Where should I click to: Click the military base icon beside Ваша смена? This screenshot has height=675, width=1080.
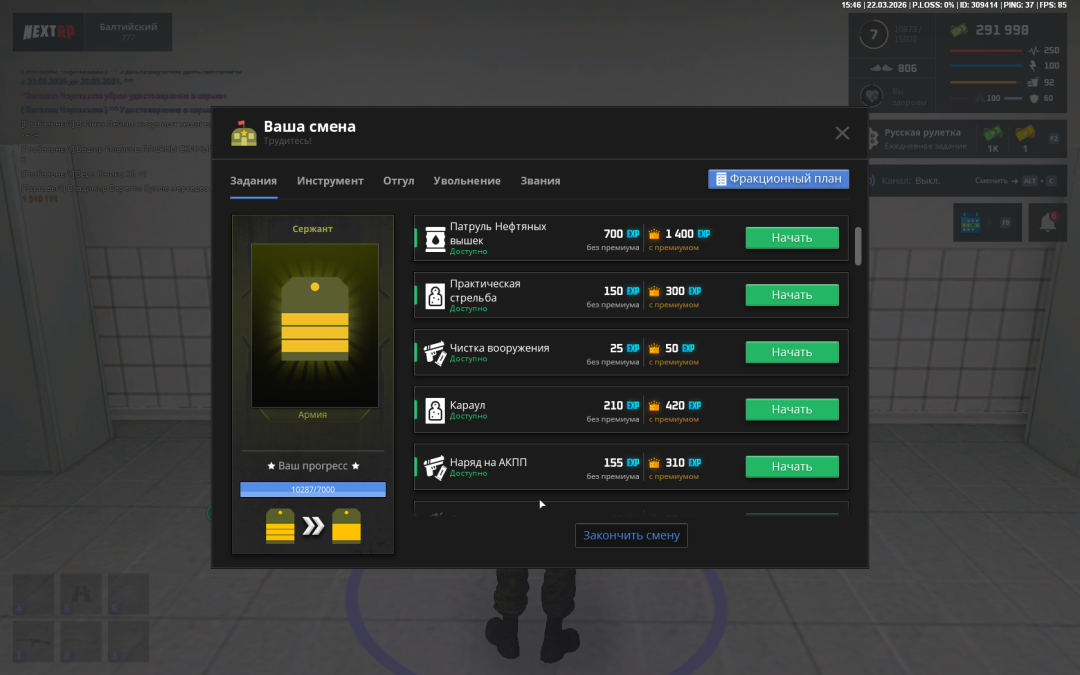pos(244,133)
